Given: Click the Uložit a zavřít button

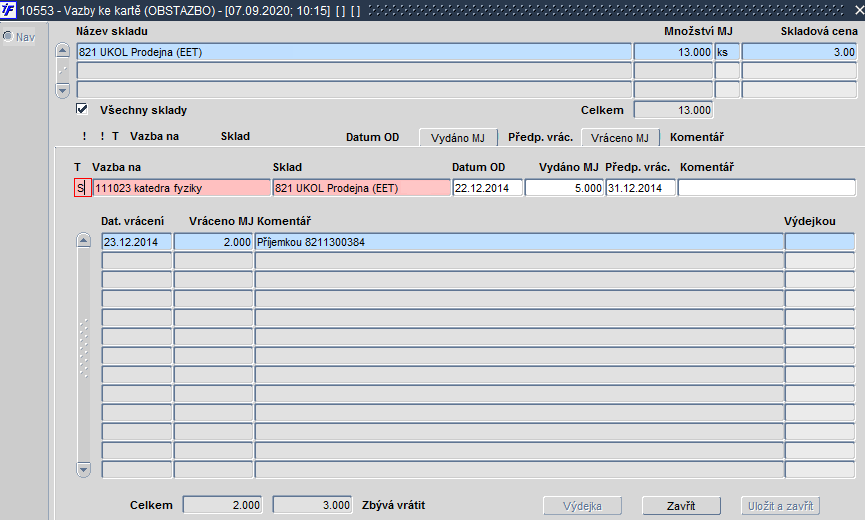Looking at the screenshot, I should click(780, 506).
